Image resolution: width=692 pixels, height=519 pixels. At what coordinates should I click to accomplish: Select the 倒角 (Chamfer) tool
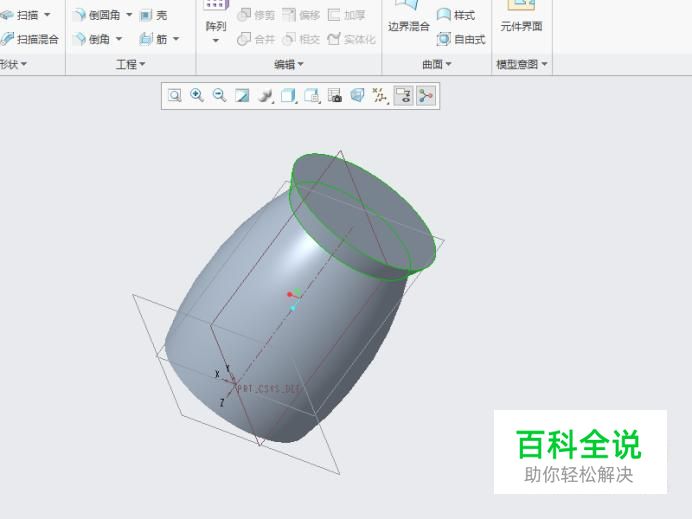pos(92,39)
